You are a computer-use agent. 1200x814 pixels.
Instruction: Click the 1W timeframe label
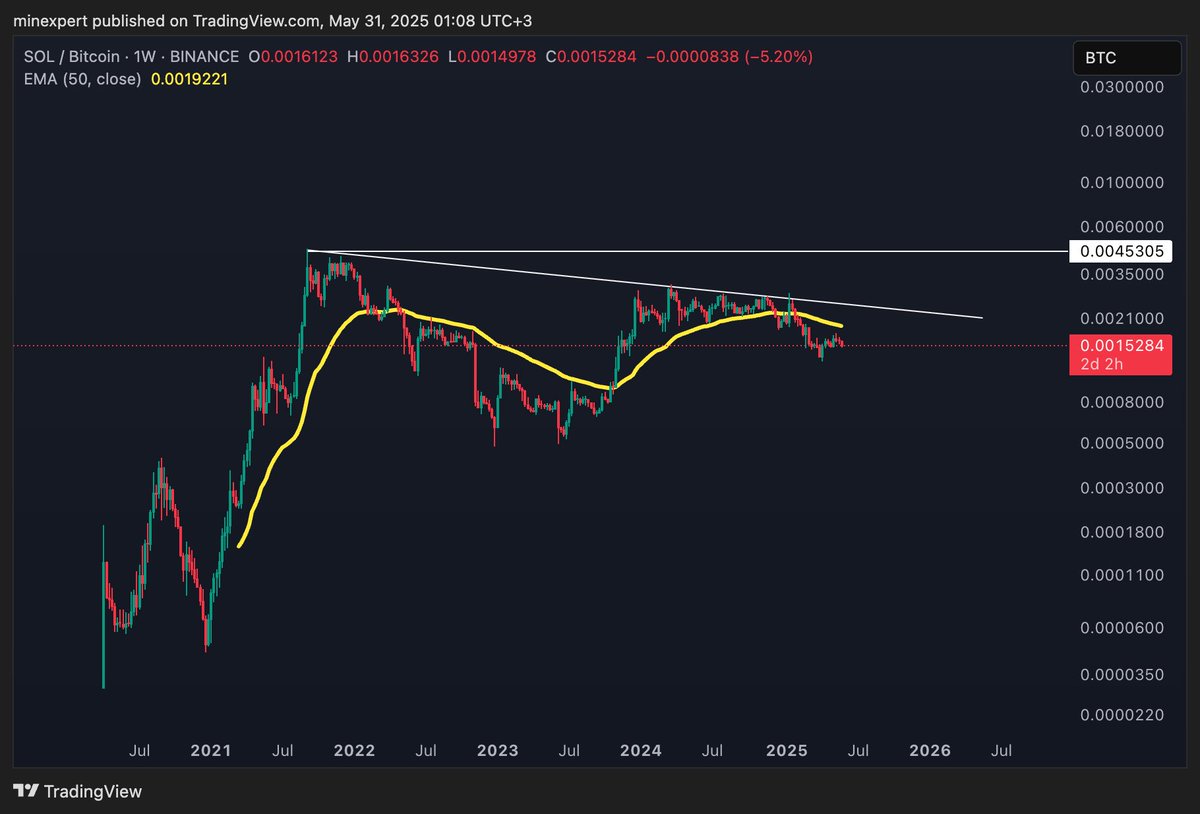coord(143,57)
